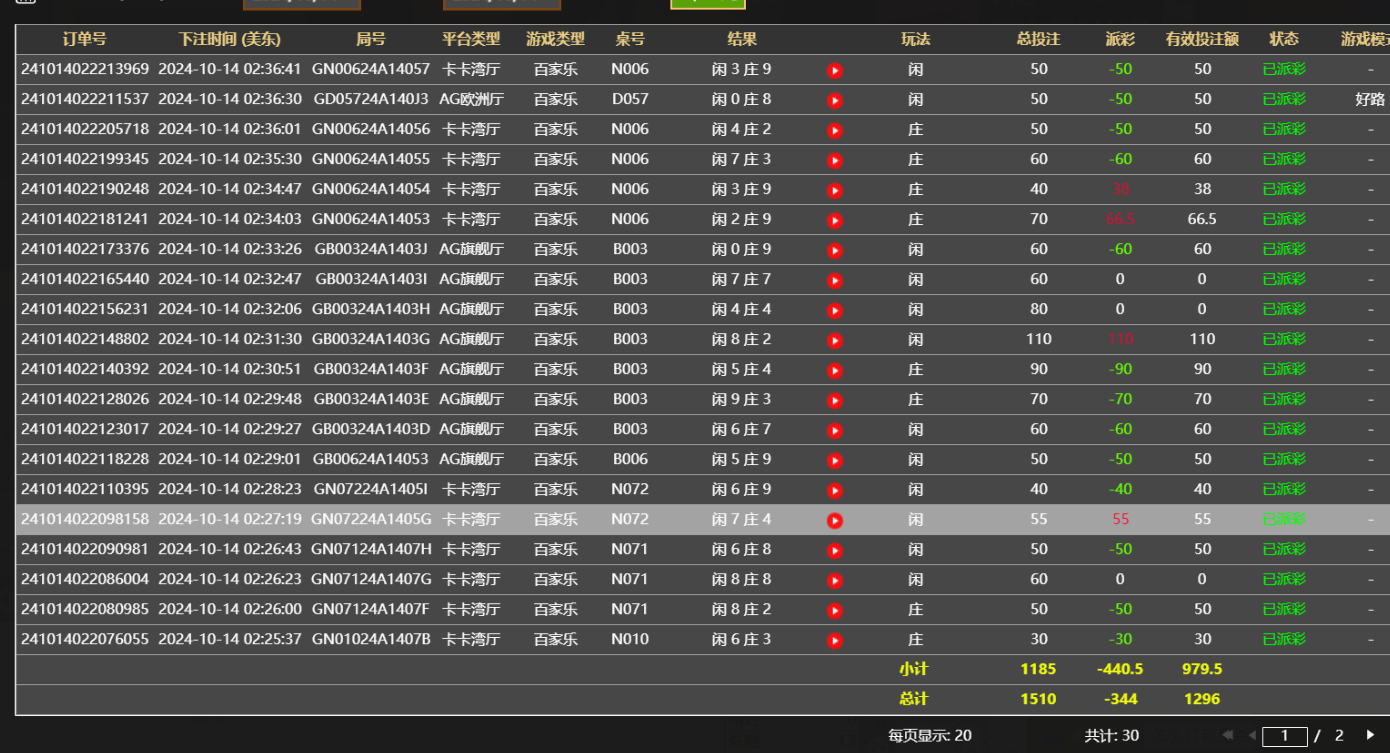The height and width of the screenshot is (753, 1390).
Task: Click result video icon on 闲8庄2 row
Action: [835, 339]
